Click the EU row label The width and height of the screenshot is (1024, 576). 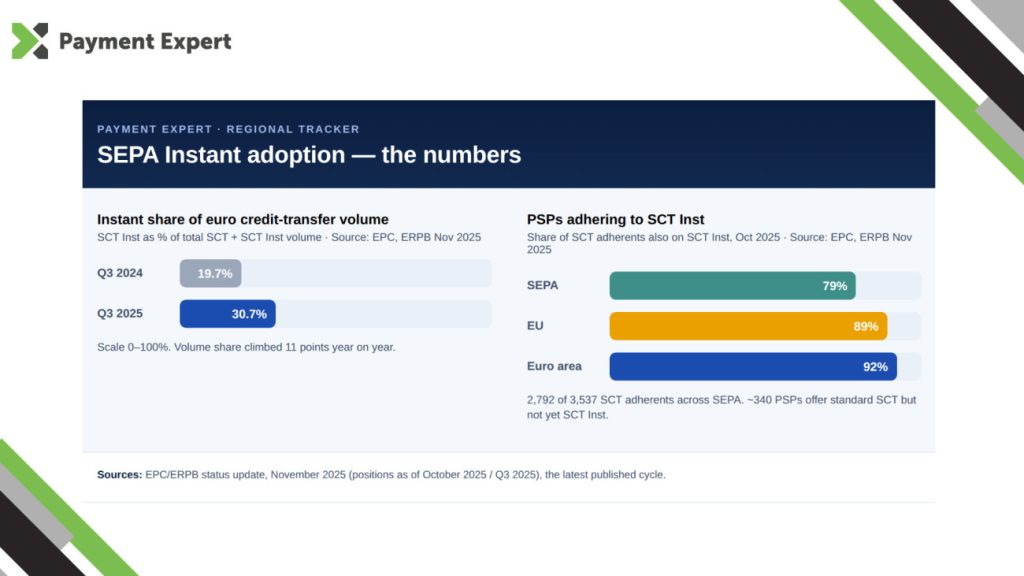[535, 326]
